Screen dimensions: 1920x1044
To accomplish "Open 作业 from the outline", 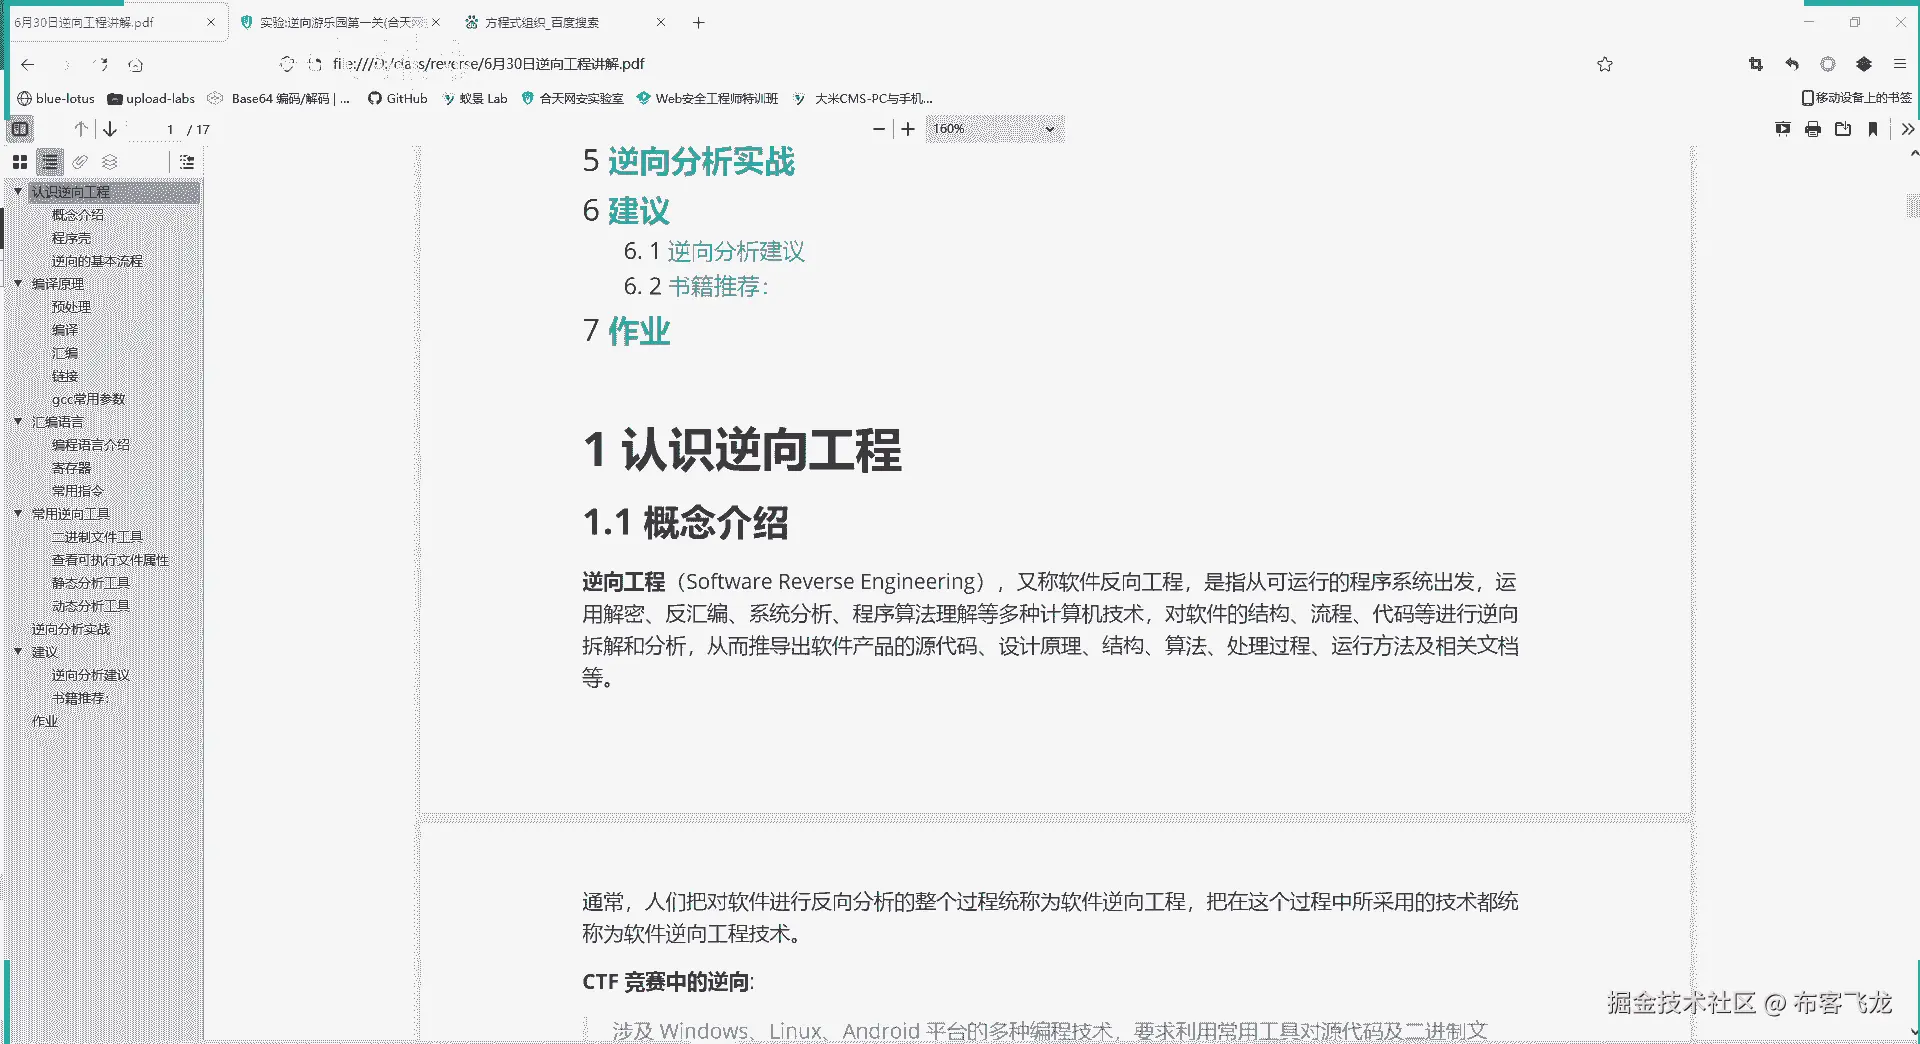I will click(x=45, y=721).
